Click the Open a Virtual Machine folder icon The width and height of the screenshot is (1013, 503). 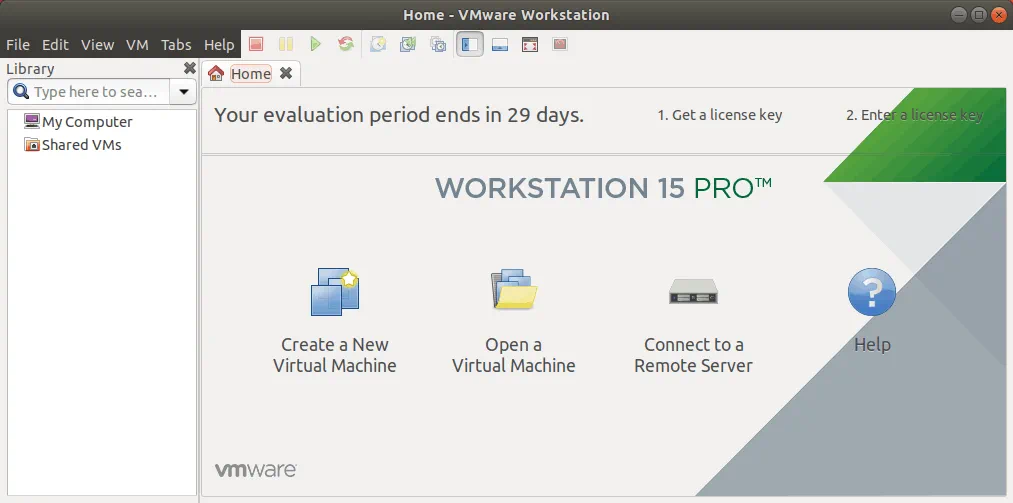(x=514, y=289)
